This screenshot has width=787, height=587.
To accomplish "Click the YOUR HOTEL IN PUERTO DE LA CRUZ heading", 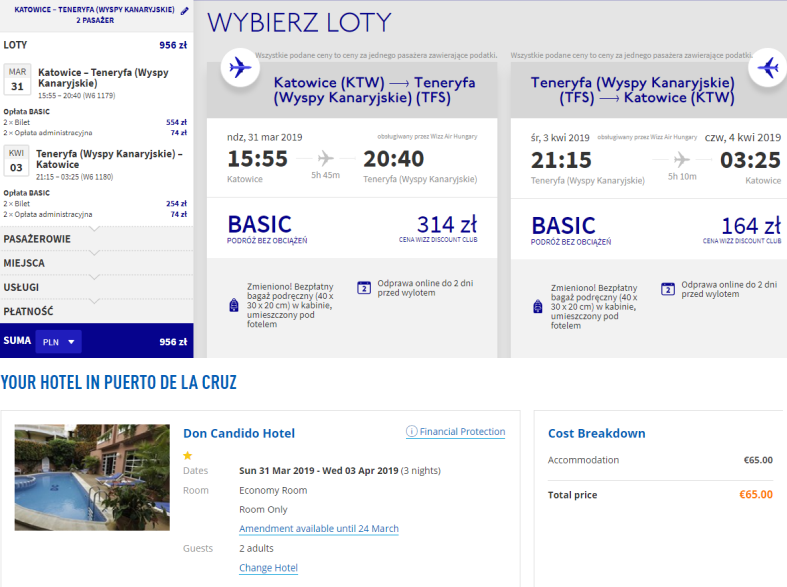I will (118, 382).
